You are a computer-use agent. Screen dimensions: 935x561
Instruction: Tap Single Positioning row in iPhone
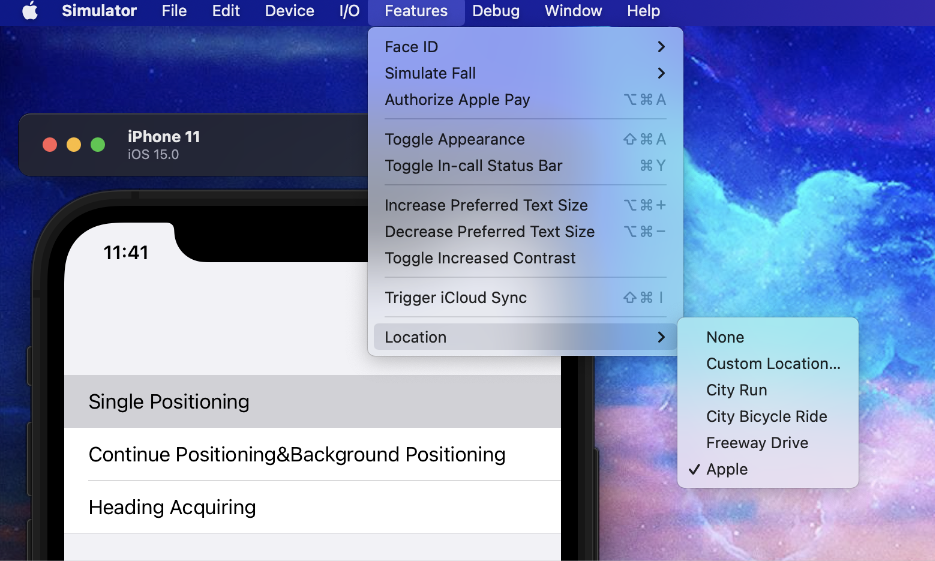pyautogui.click(x=312, y=402)
